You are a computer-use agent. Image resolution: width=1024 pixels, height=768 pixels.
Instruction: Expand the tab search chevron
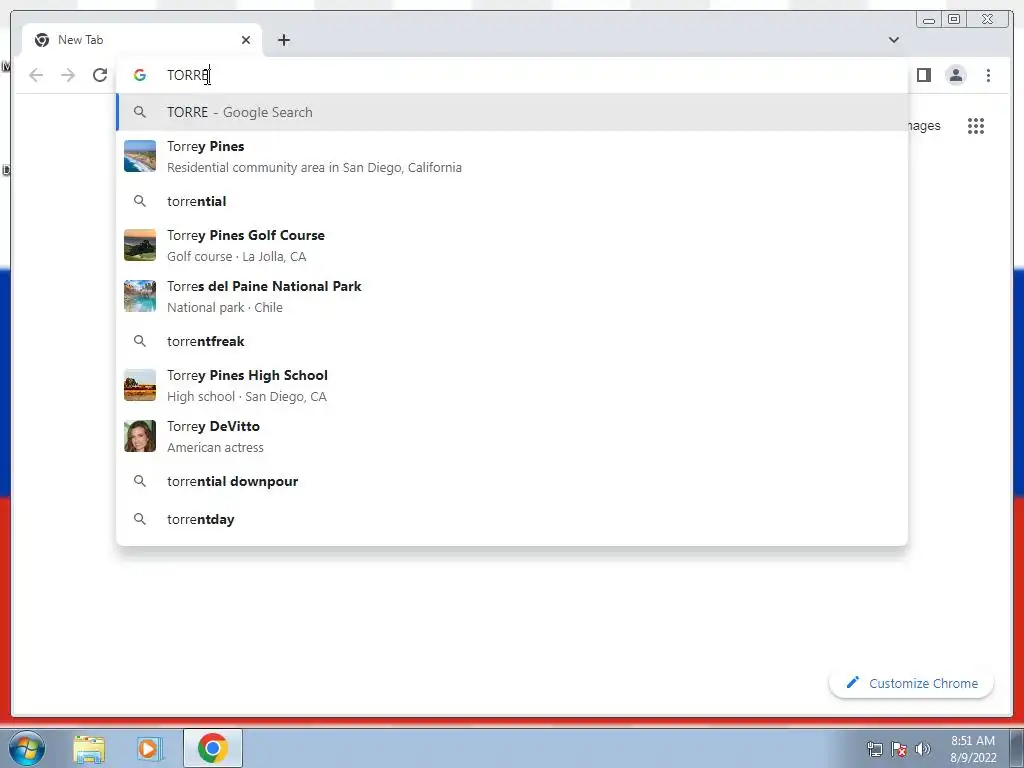click(x=893, y=40)
